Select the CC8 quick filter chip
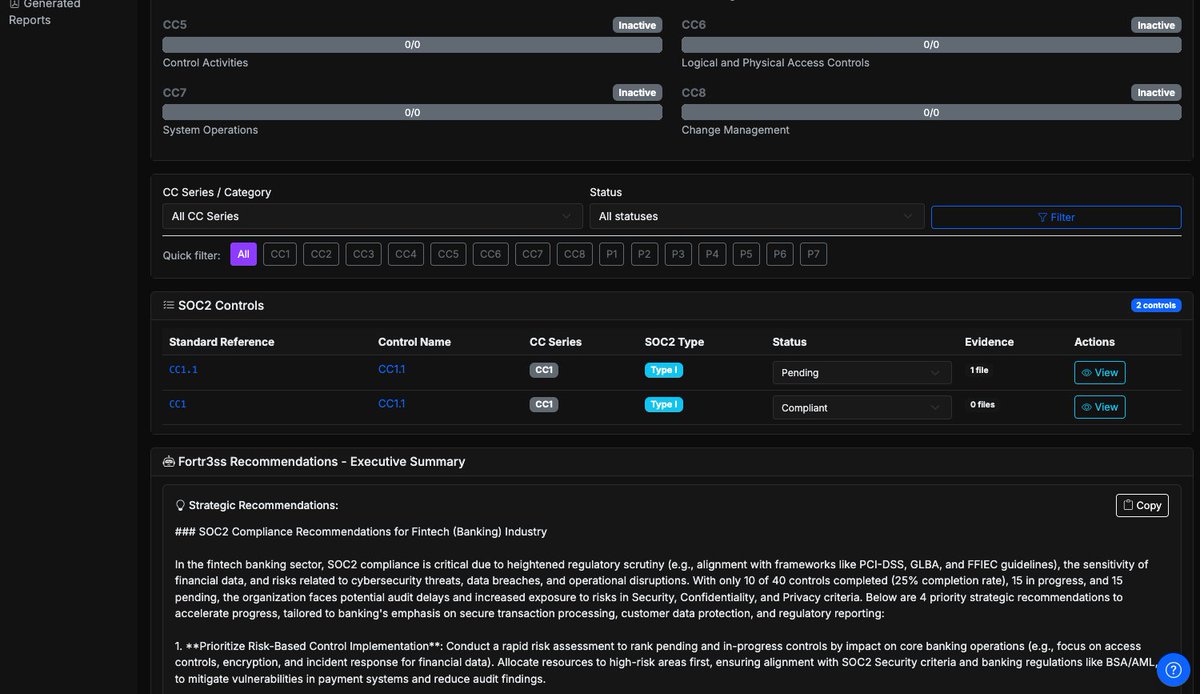 (574, 254)
